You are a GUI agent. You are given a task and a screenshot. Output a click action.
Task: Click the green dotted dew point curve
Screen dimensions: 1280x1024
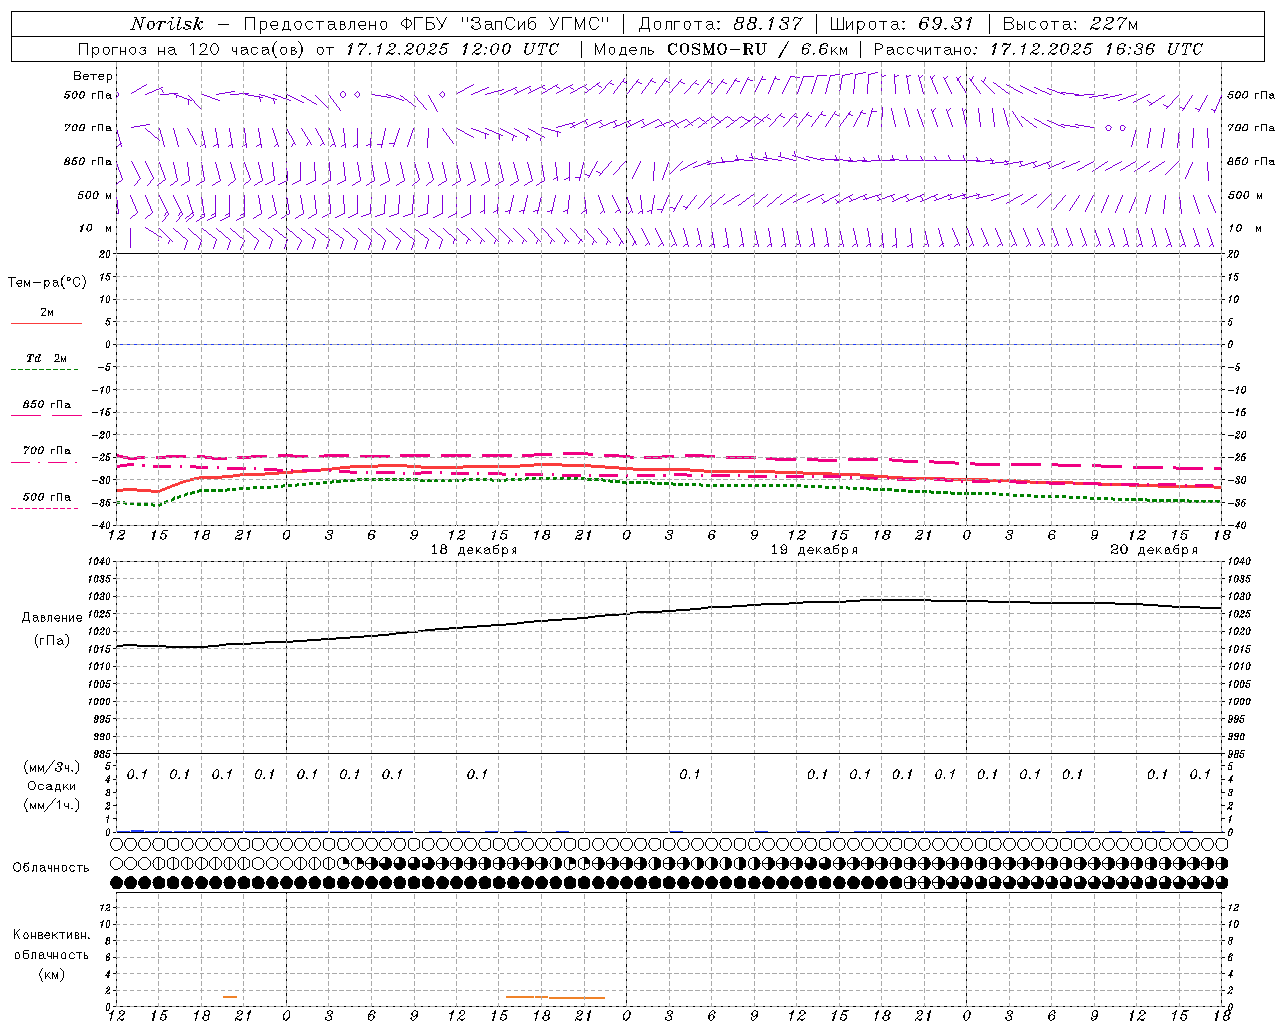[x=668, y=484]
